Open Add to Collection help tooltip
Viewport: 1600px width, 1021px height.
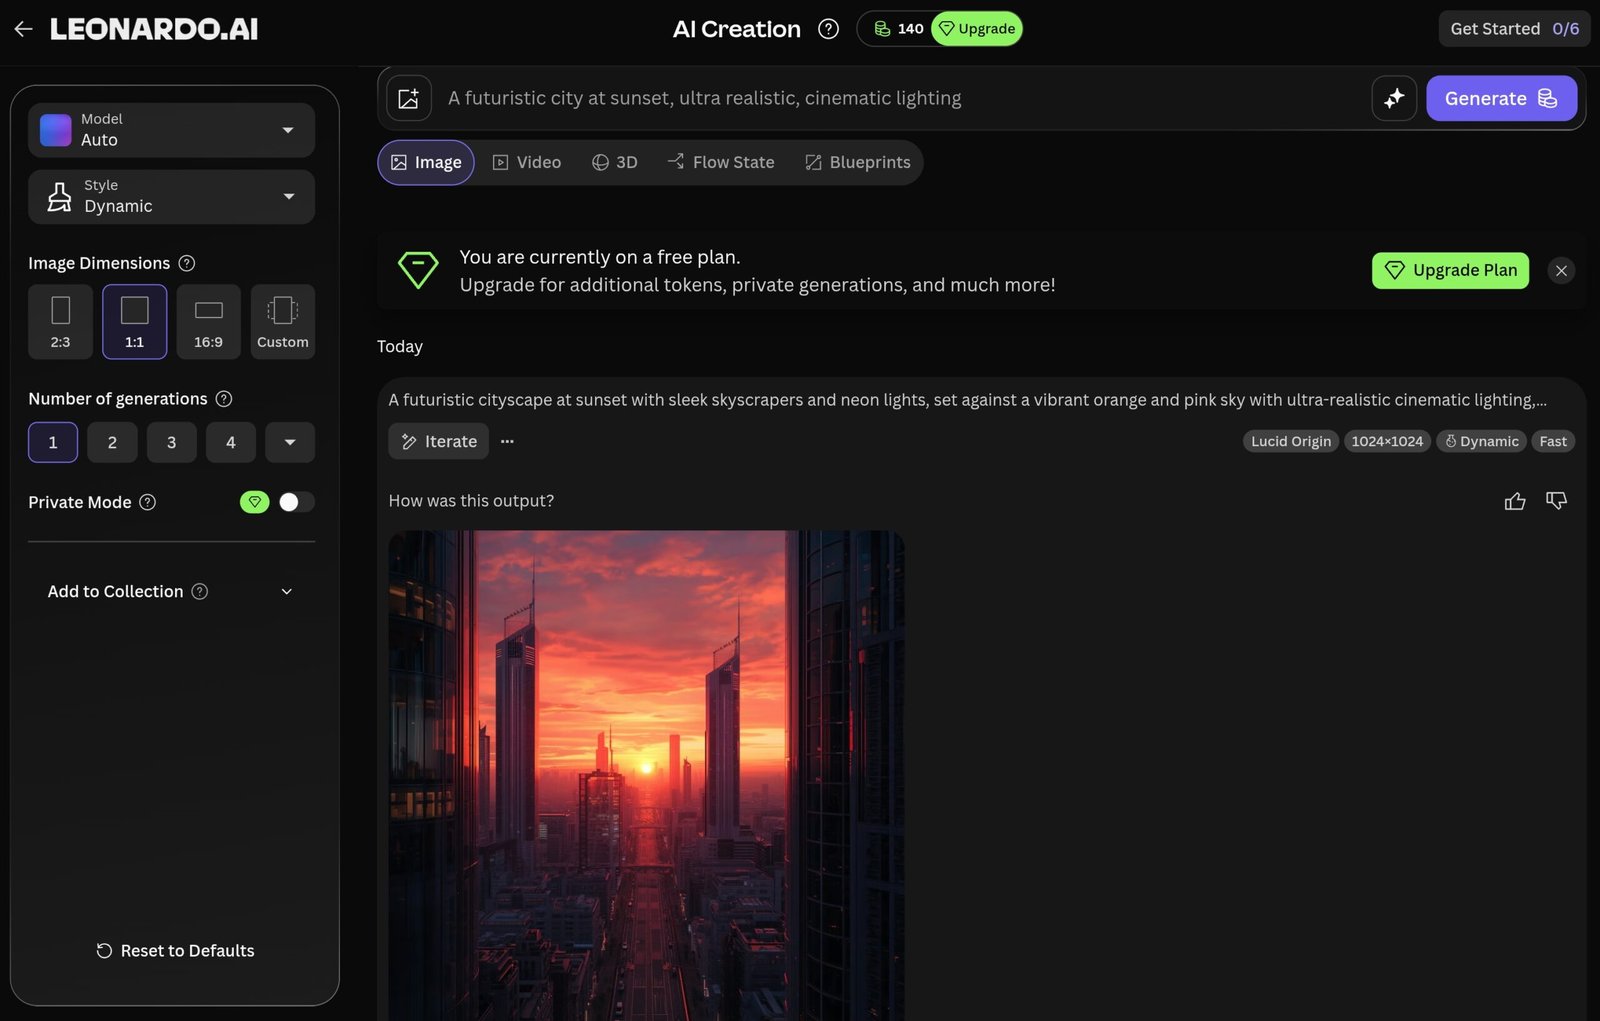tap(200, 592)
